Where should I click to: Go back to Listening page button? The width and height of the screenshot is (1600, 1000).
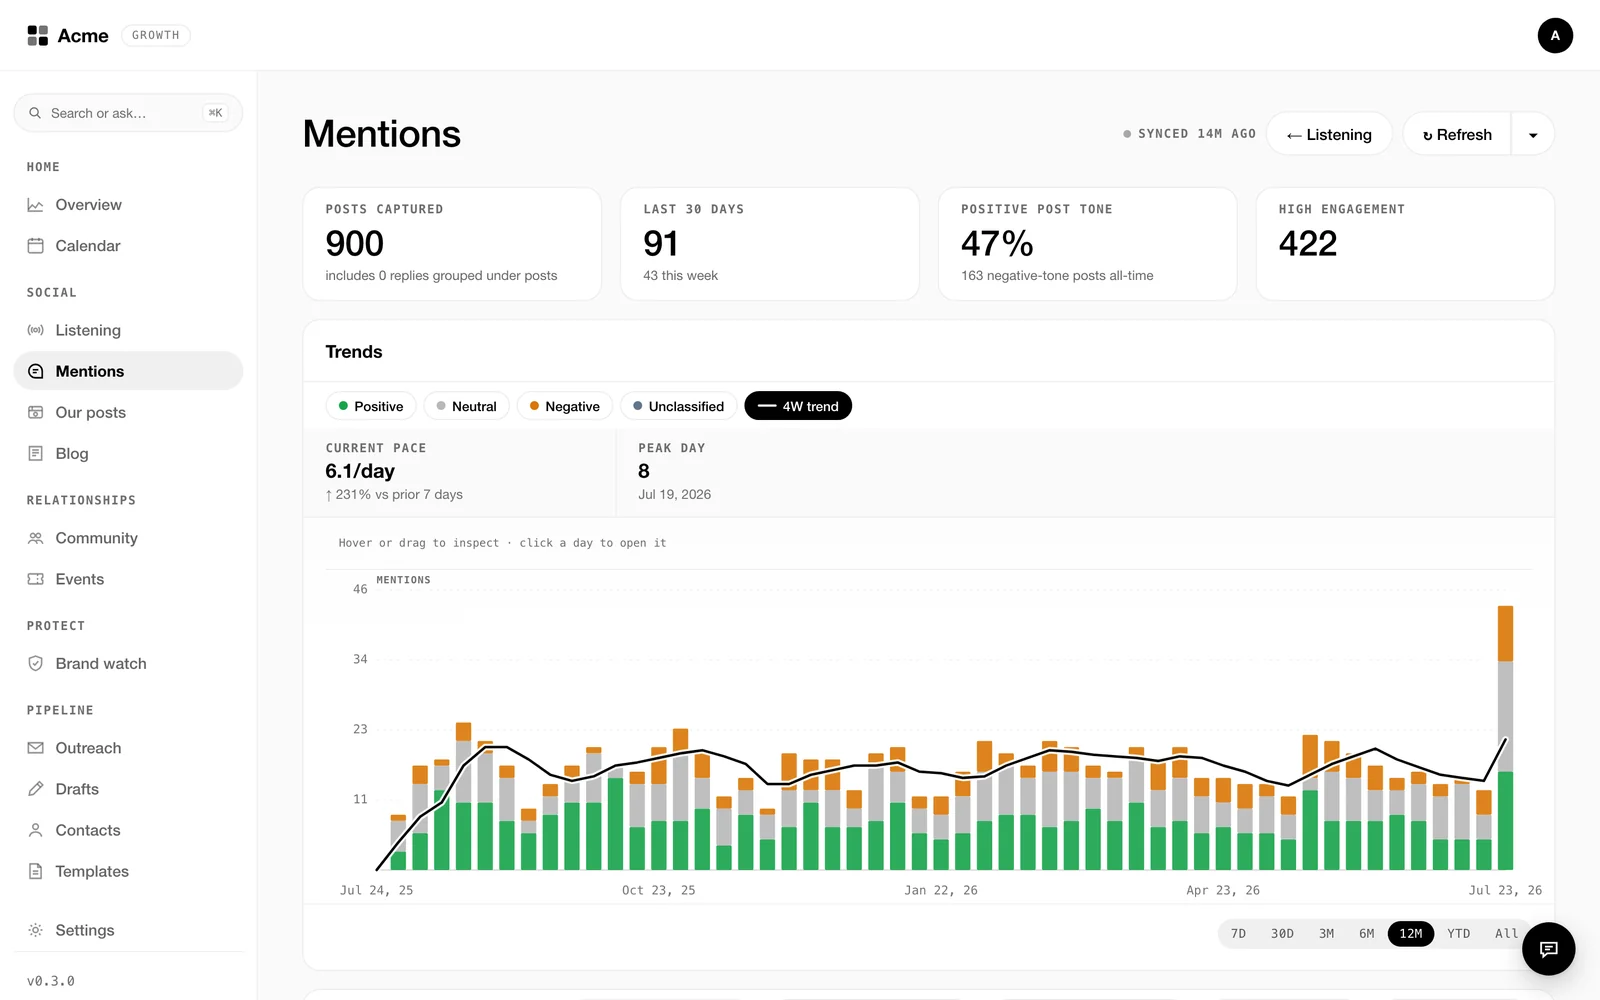pos(1329,135)
